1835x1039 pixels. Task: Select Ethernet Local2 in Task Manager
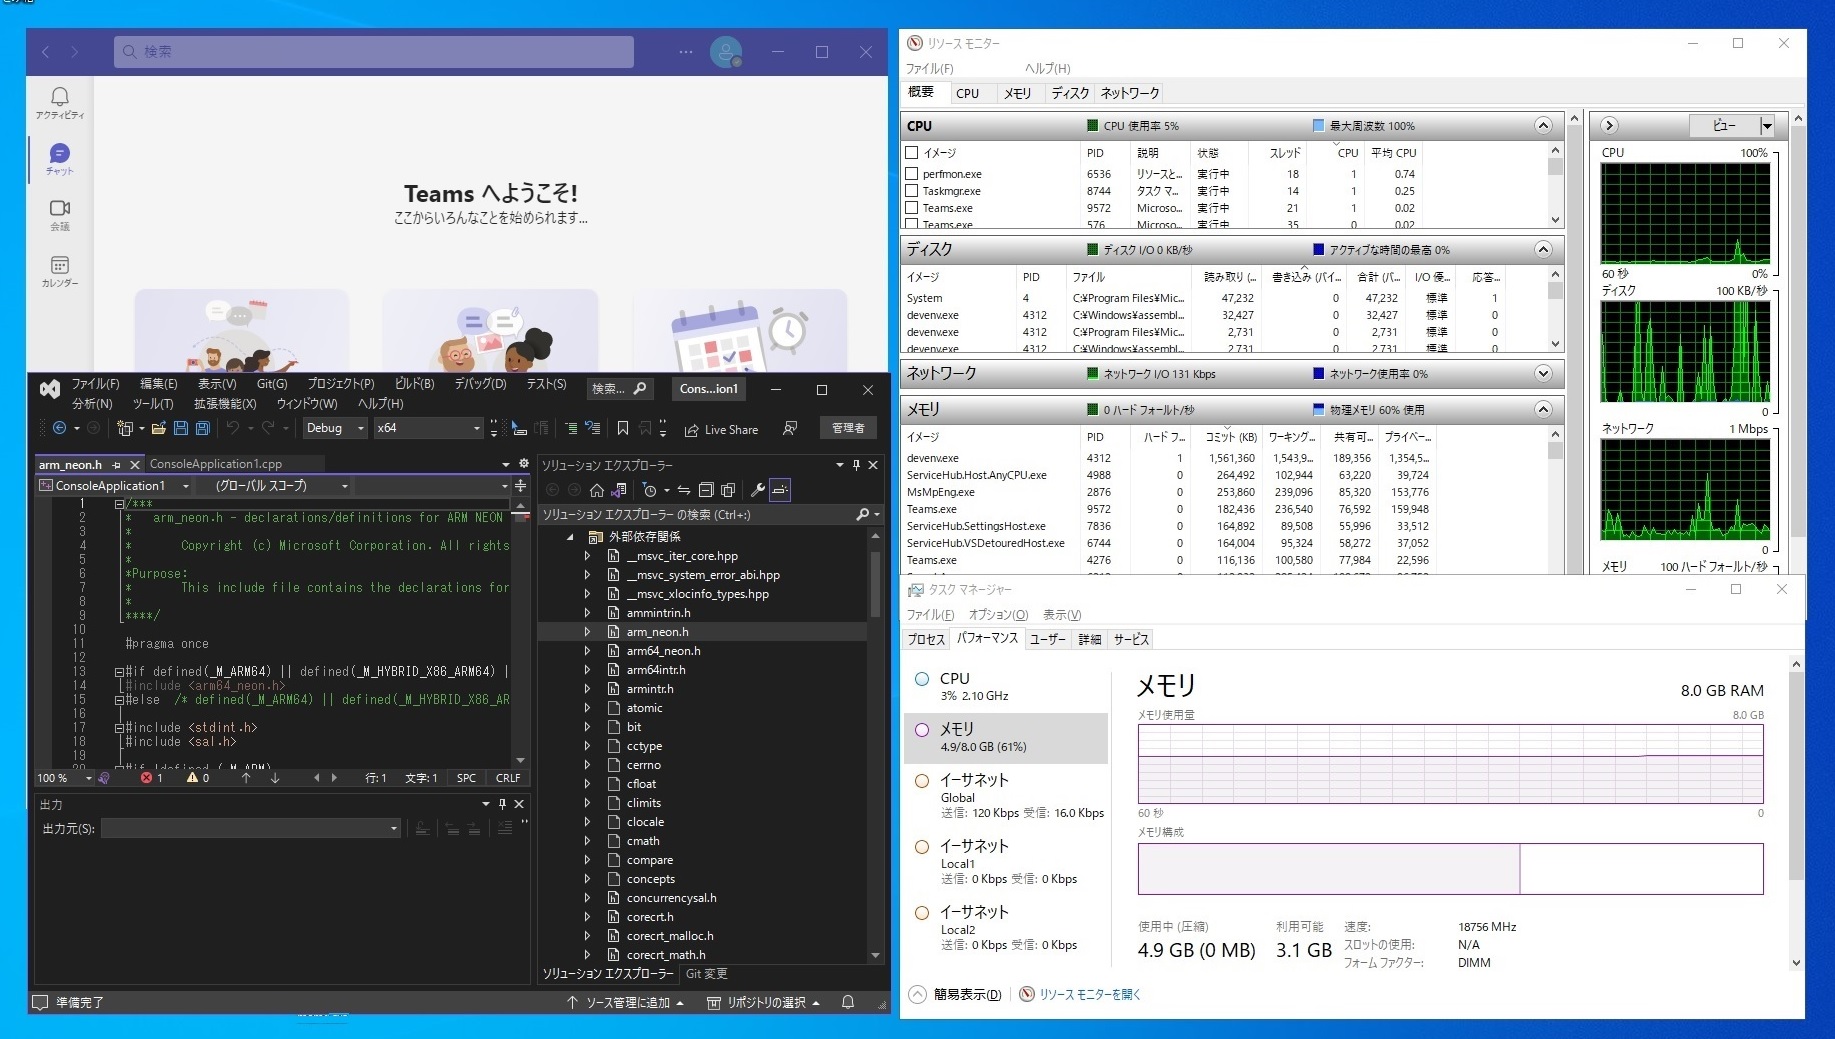[x=1006, y=928]
